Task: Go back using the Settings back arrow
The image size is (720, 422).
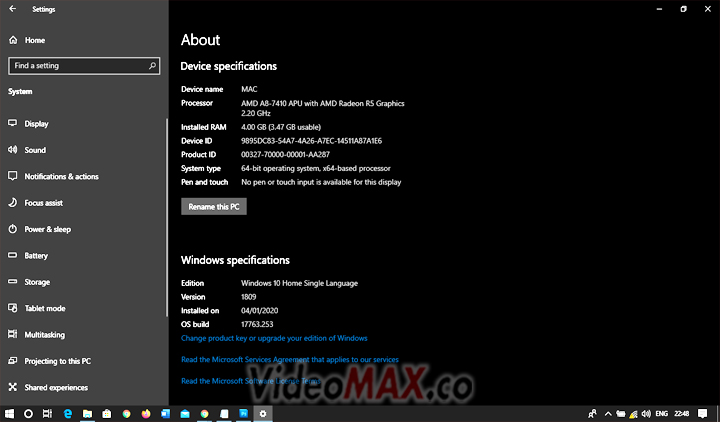Action: click(x=12, y=9)
